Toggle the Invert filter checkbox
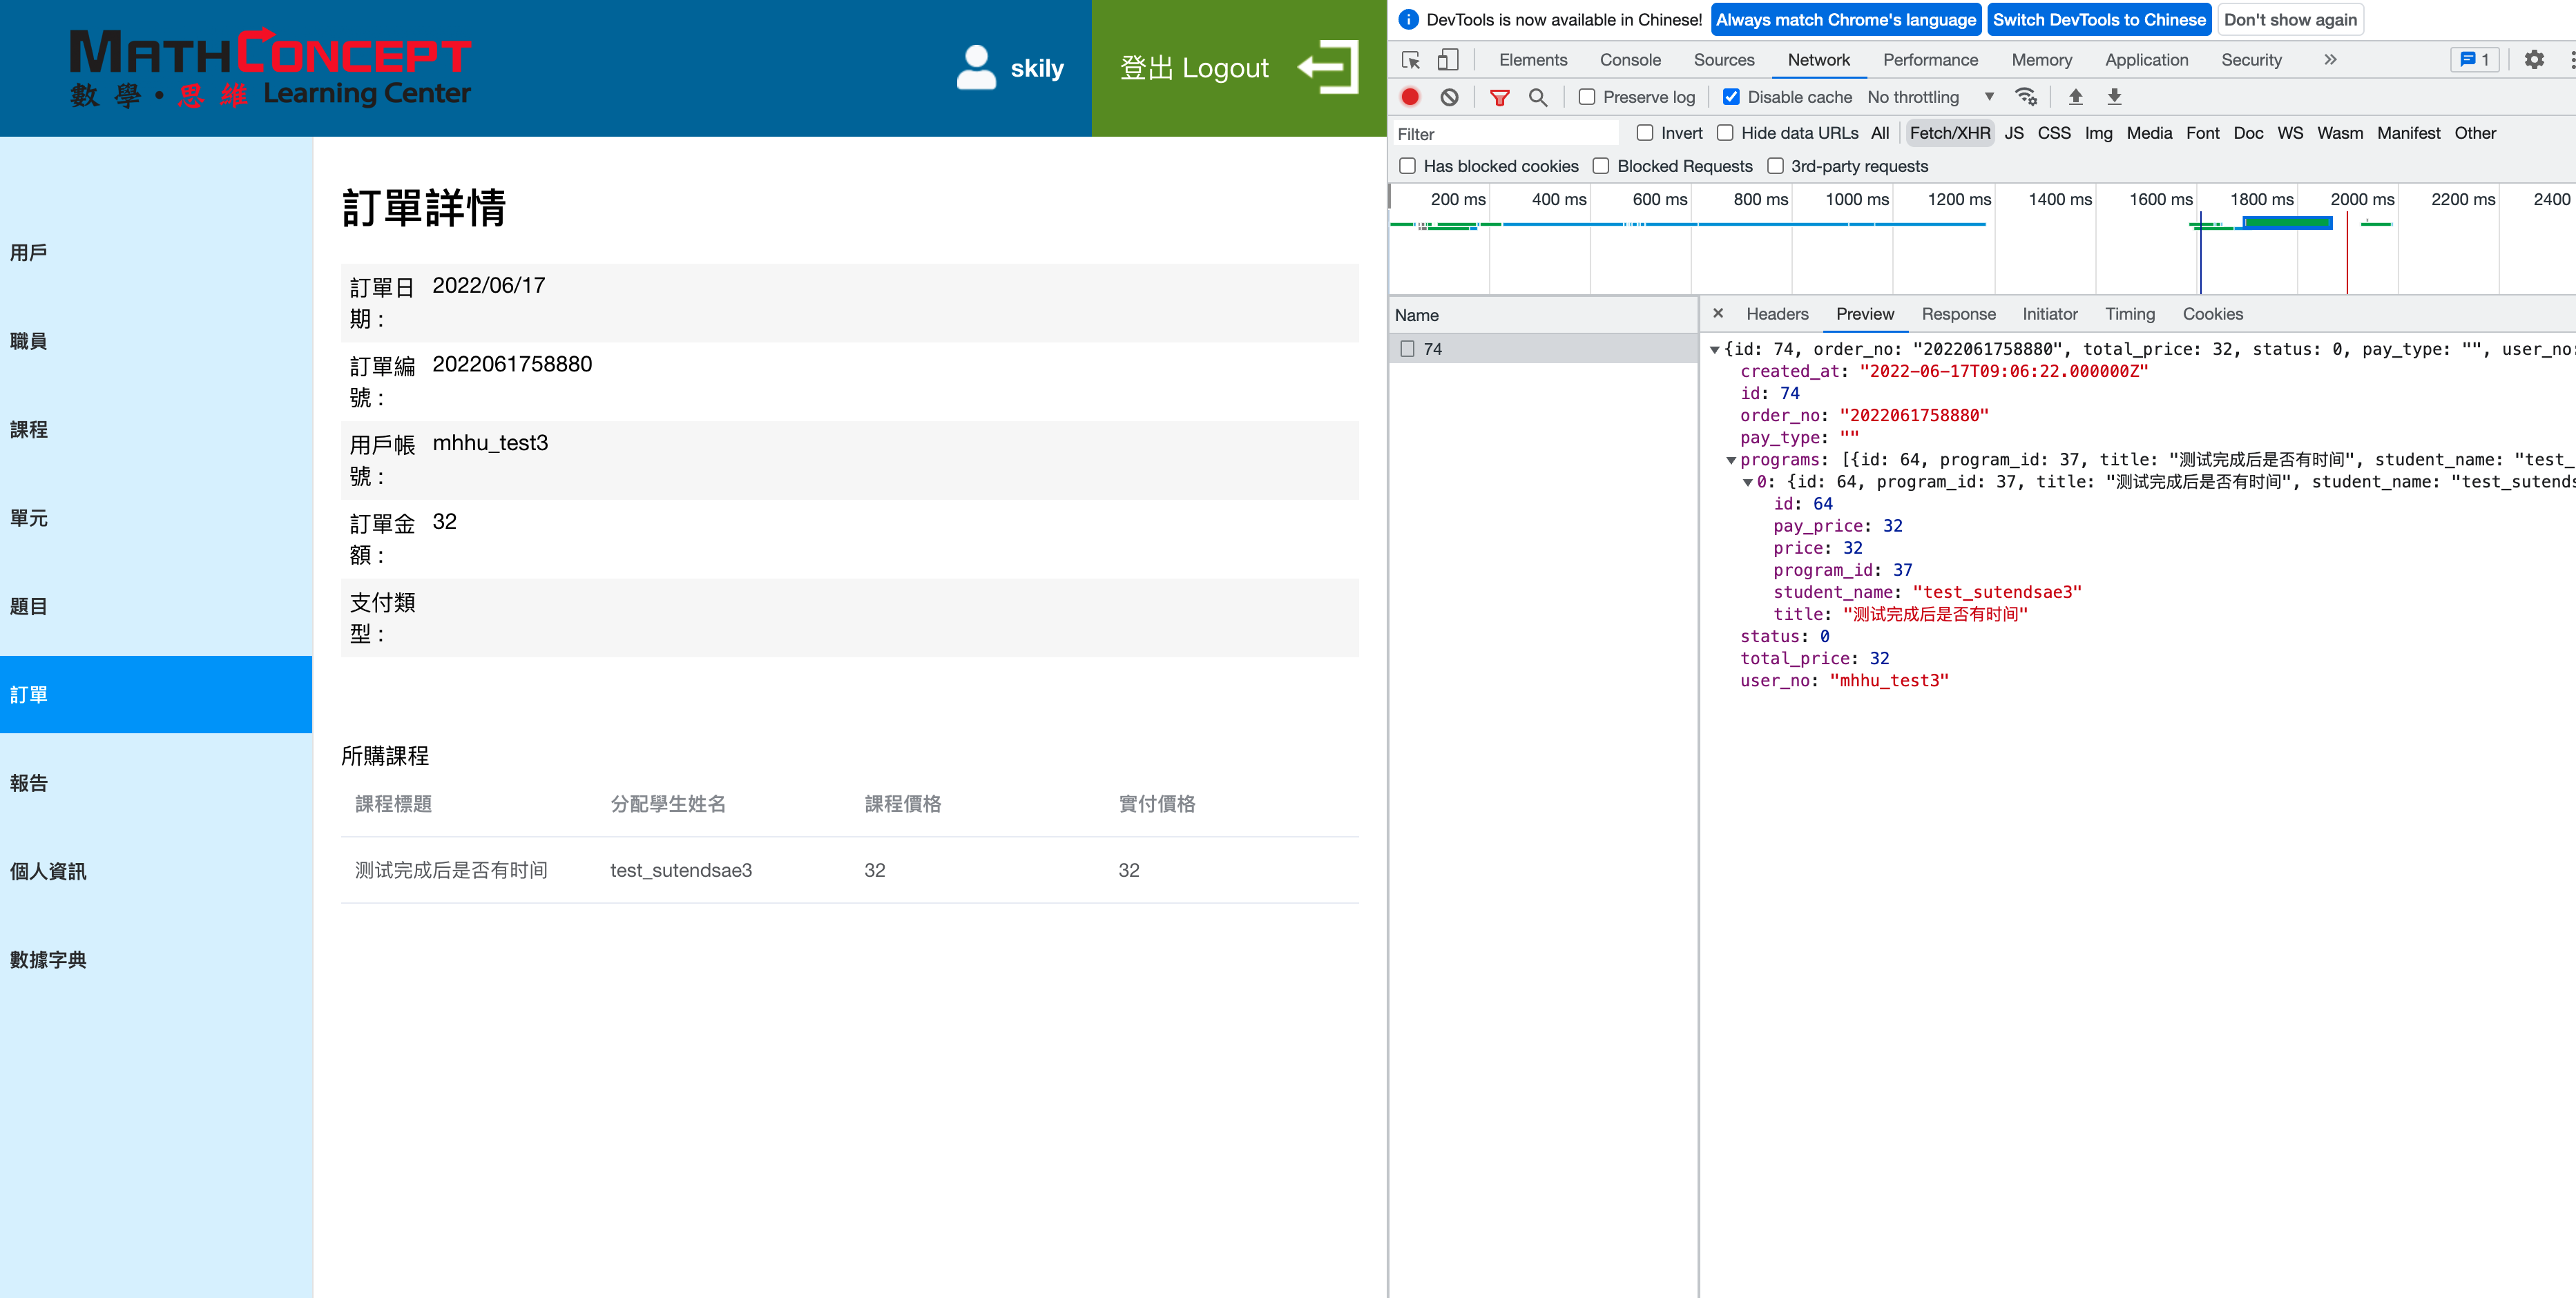The image size is (2576, 1298). coord(1645,133)
